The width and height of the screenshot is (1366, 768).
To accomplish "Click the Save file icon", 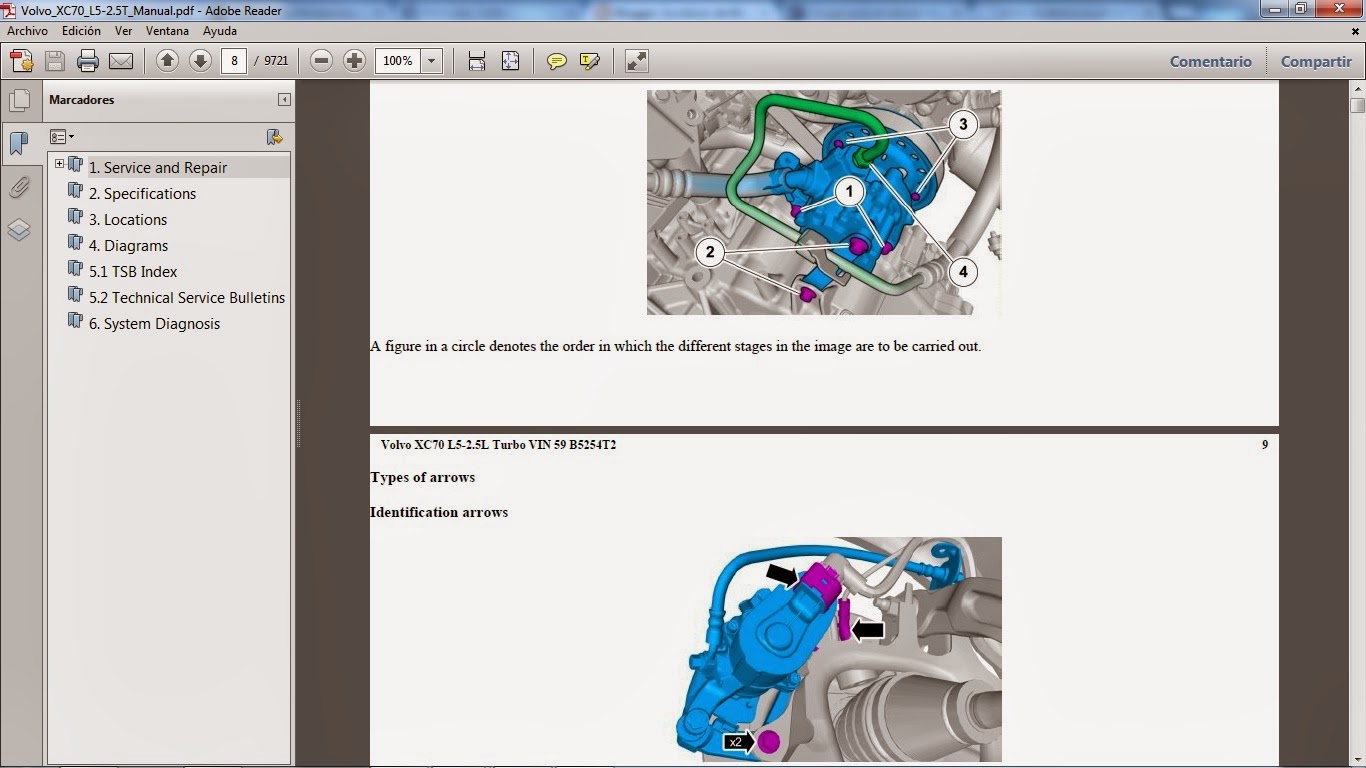I will [x=55, y=61].
